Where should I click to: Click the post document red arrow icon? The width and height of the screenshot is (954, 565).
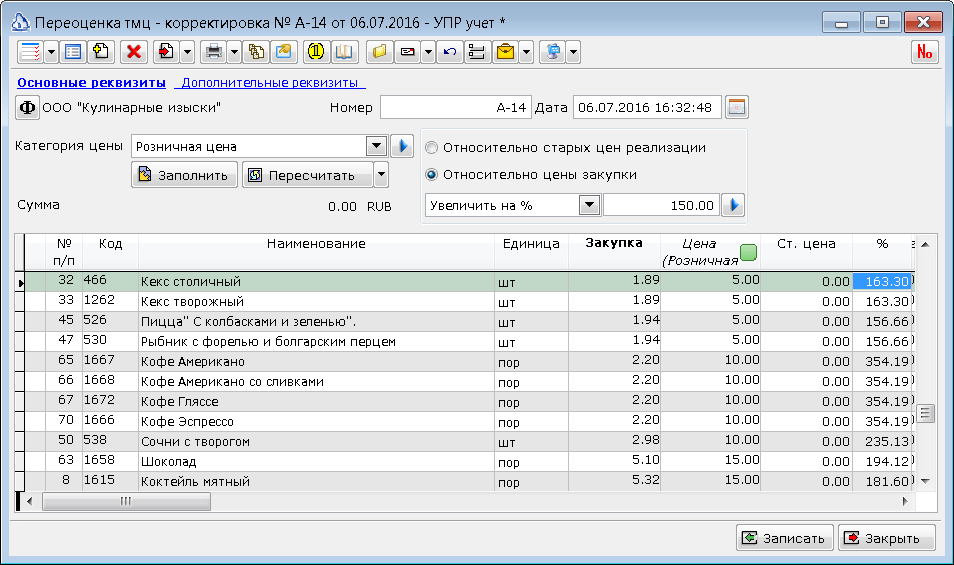(166, 52)
